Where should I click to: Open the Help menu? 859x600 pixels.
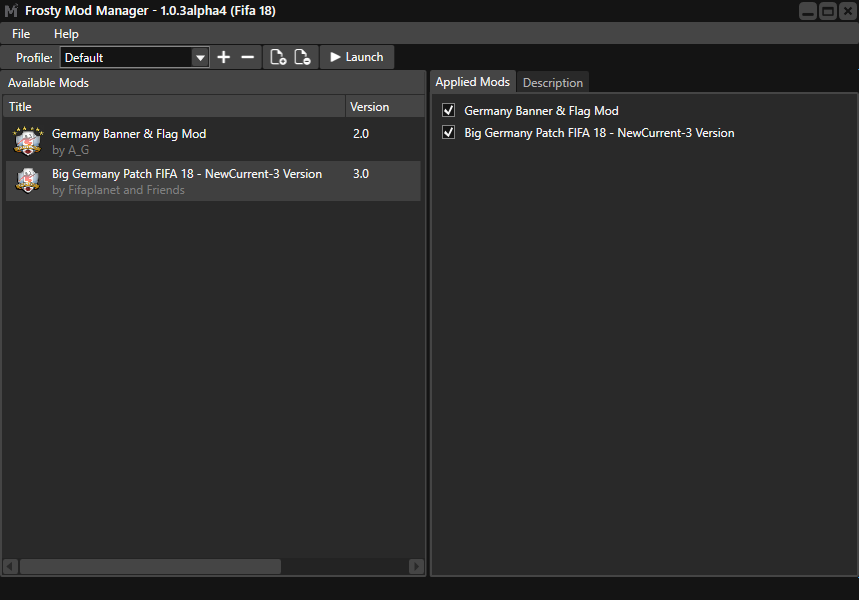66,34
